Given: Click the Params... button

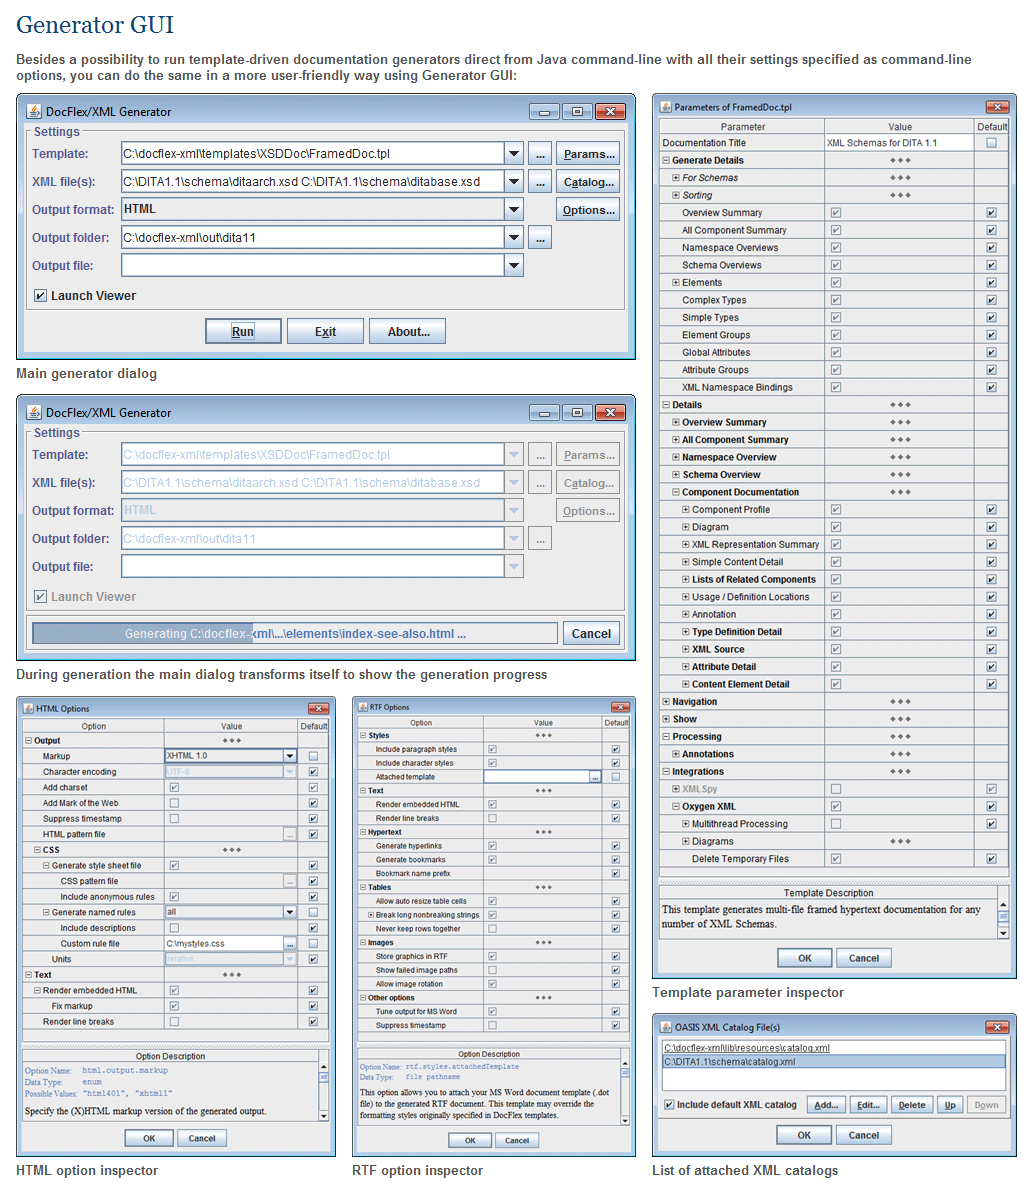Looking at the screenshot, I should pos(588,154).
